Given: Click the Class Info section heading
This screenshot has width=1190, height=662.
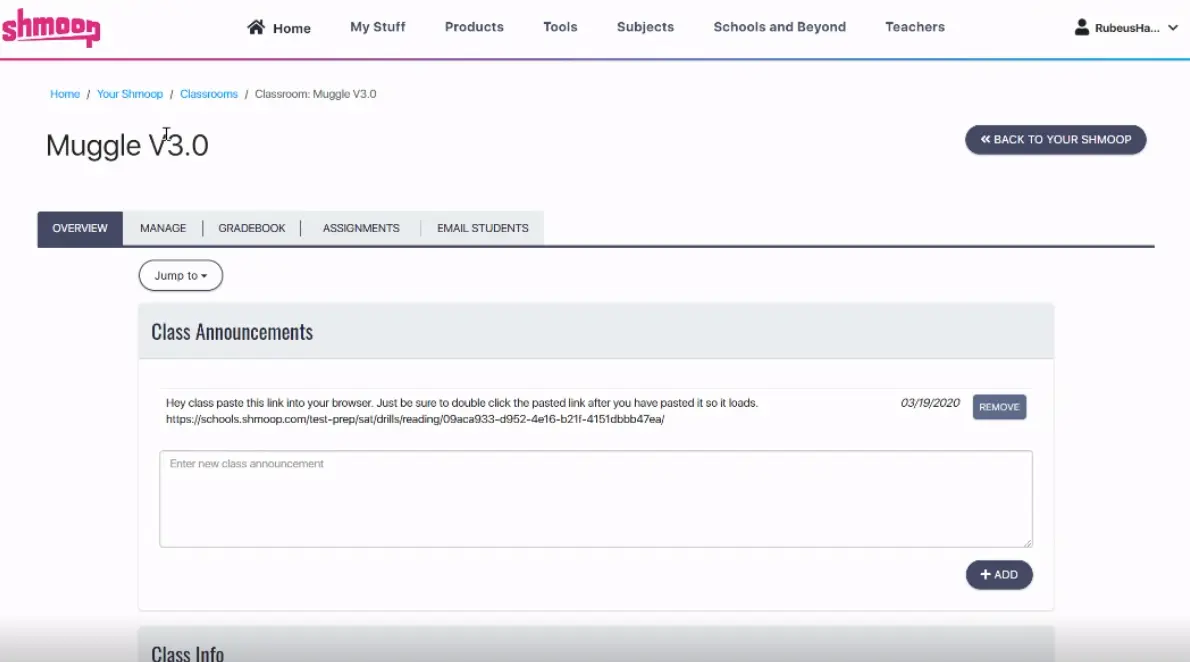Looking at the screenshot, I should coord(187,653).
